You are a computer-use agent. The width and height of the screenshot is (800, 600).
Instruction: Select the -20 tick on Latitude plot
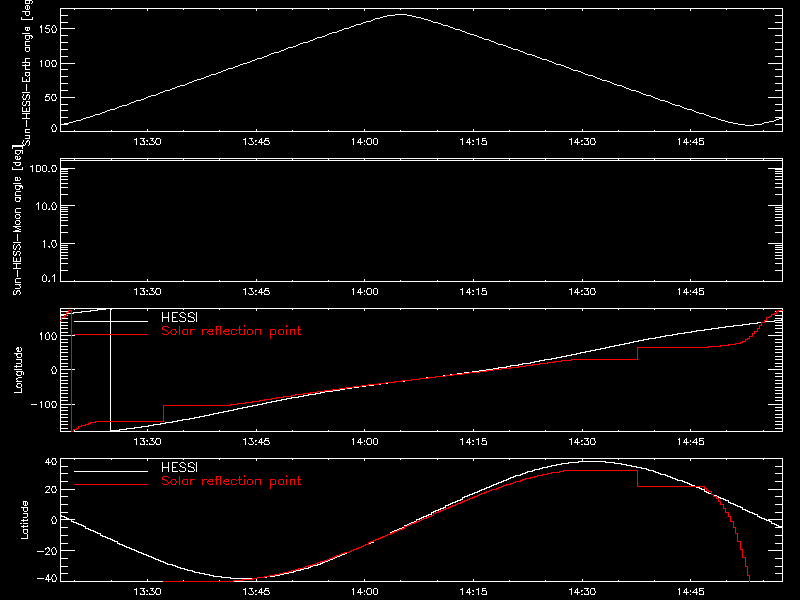[x=47, y=551]
